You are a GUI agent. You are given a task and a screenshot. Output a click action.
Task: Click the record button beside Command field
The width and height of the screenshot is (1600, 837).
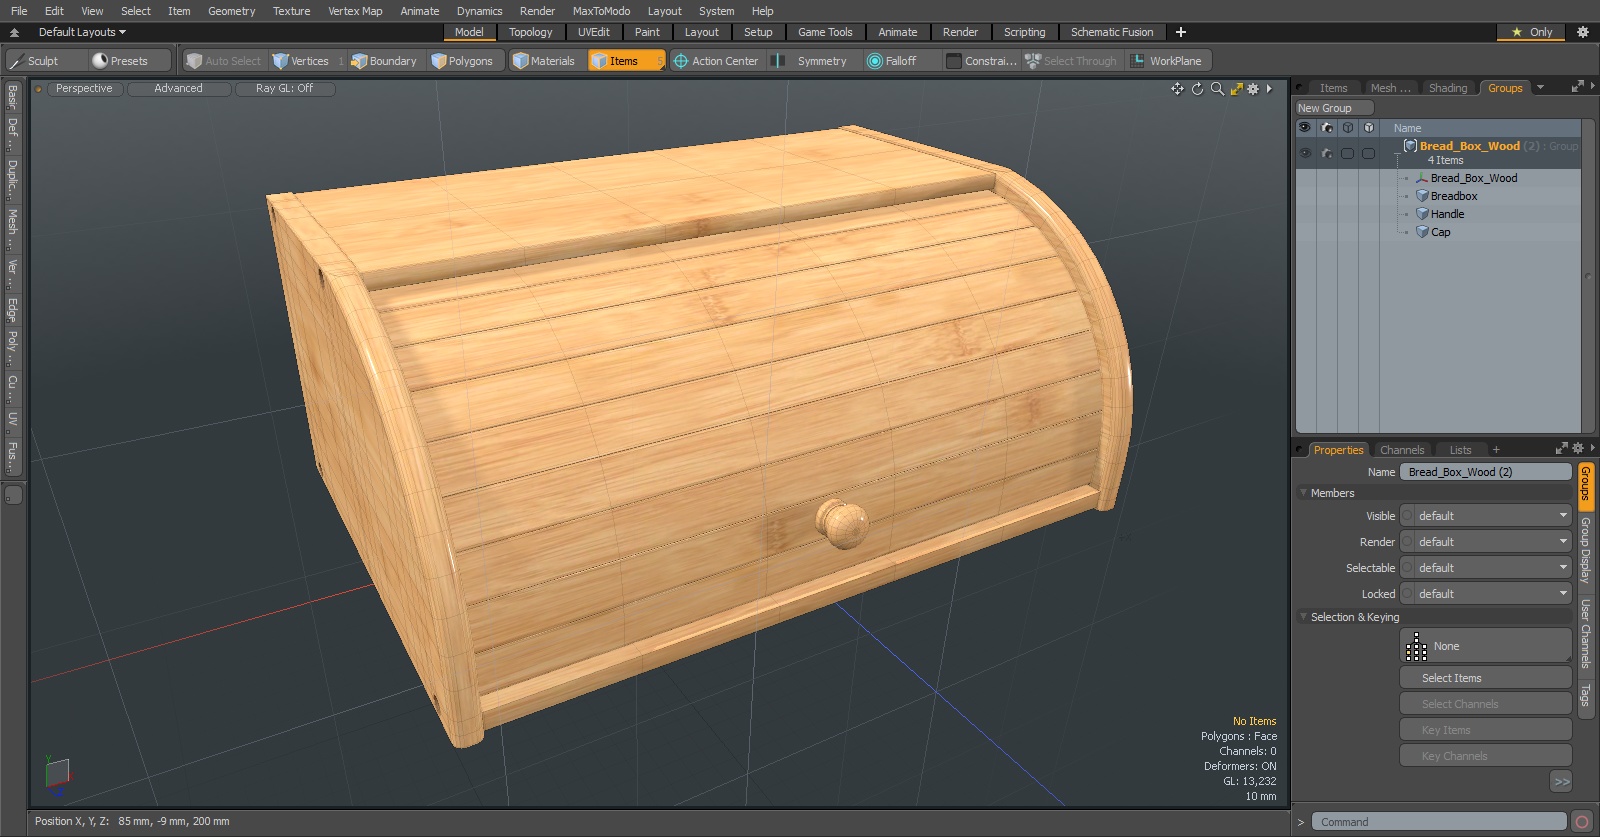point(1582,822)
